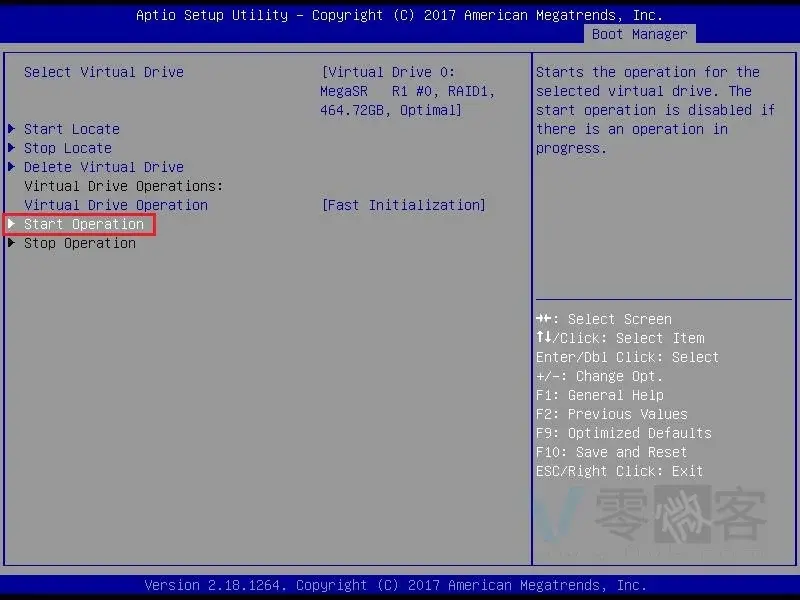This screenshot has height=600, width=800.
Task: Click the up-down arrows before /Click: Select Item
Action: click(543, 338)
